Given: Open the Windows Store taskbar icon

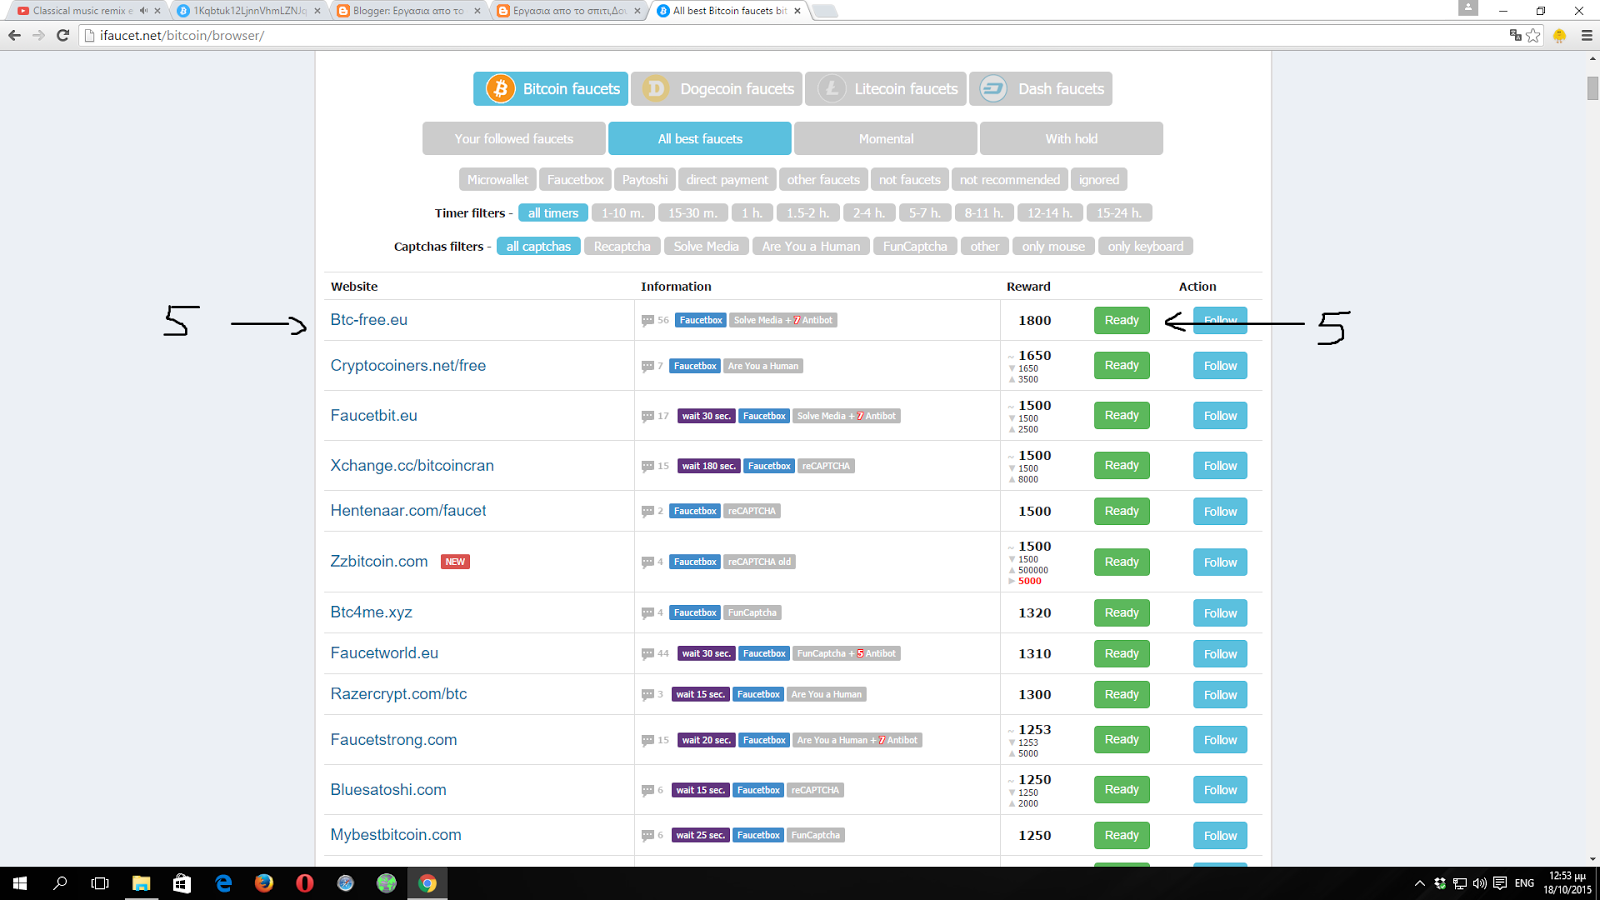Looking at the screenshot, I should [182, 883].
